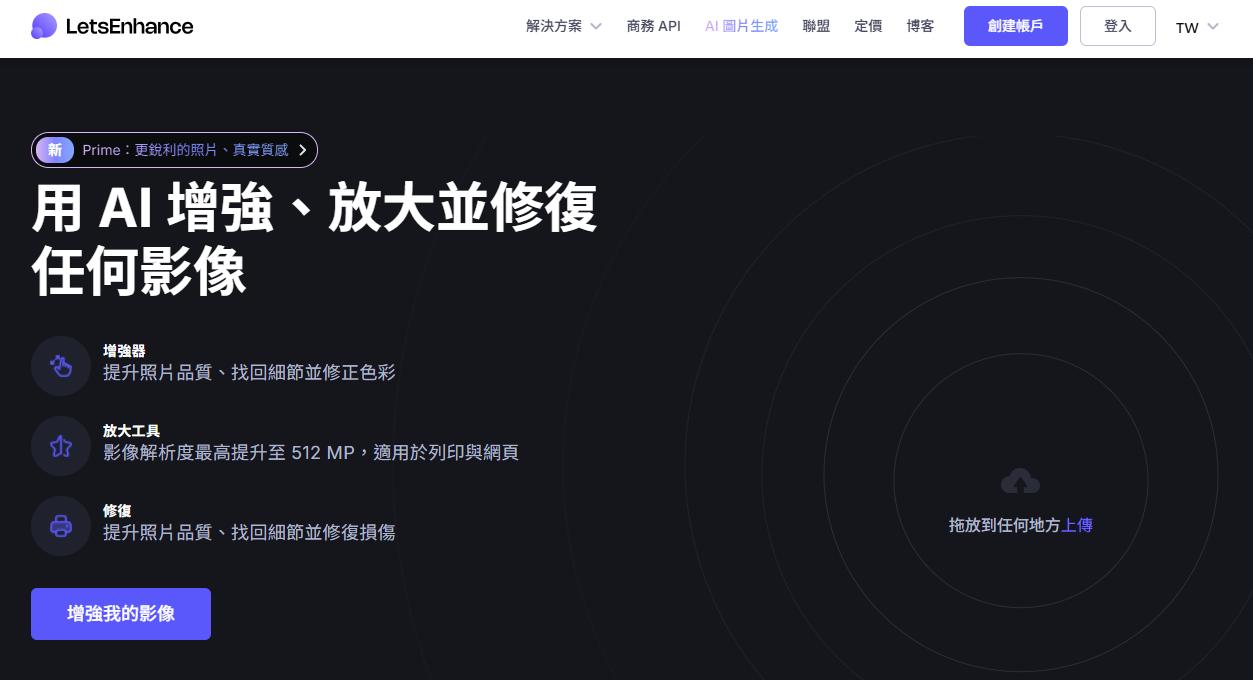
Task: Click 提升照片品質、找回細節並修復損傷 description
Action: point(249,533)
